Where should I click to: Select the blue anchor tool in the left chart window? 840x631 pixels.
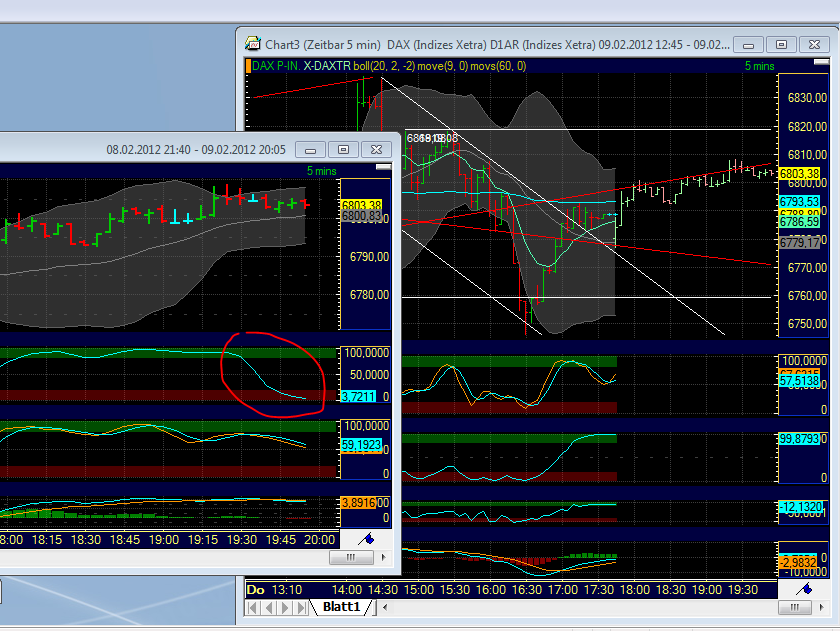(366, 539)
